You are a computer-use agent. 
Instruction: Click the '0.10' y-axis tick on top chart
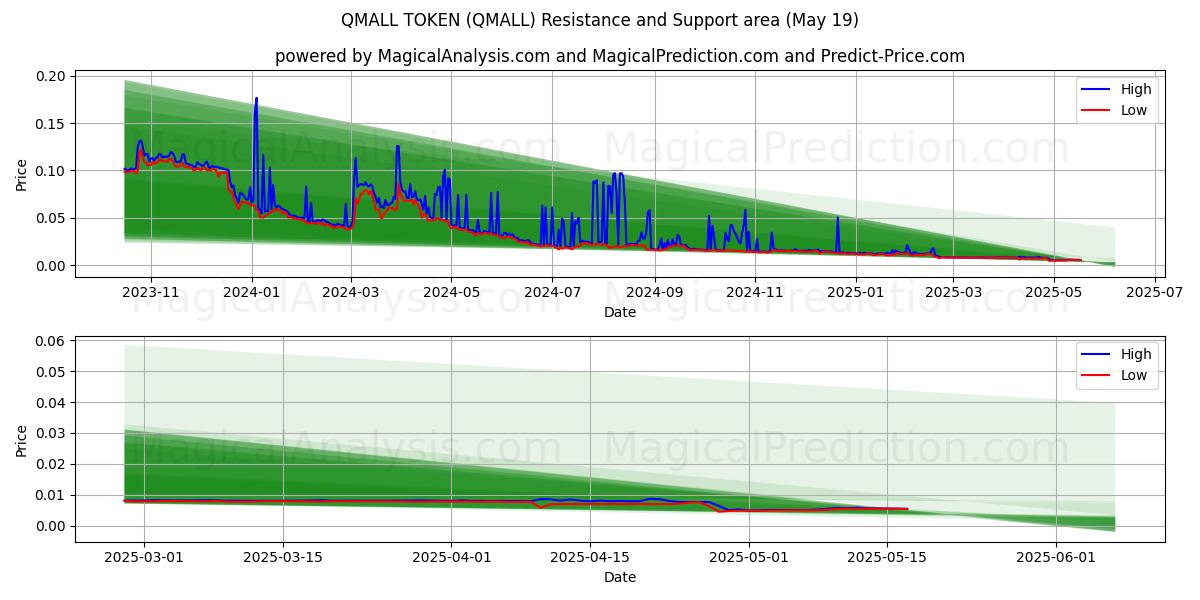point(53,171)
